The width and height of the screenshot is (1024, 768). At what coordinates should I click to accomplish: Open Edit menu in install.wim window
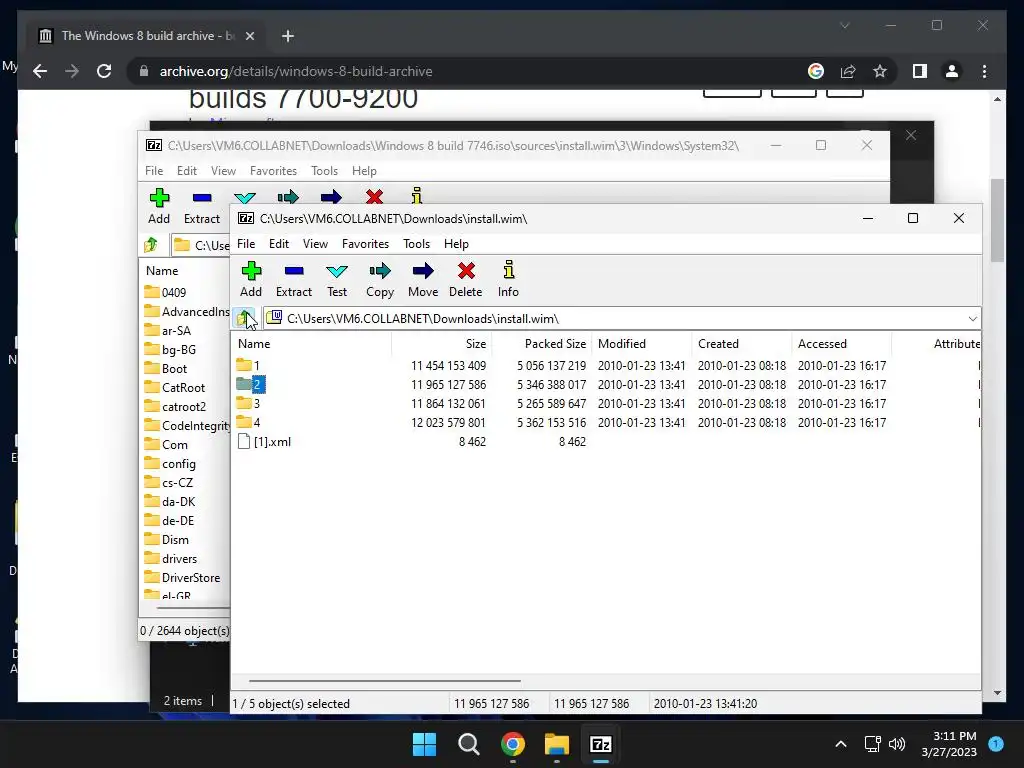click(x=279, y=244)
